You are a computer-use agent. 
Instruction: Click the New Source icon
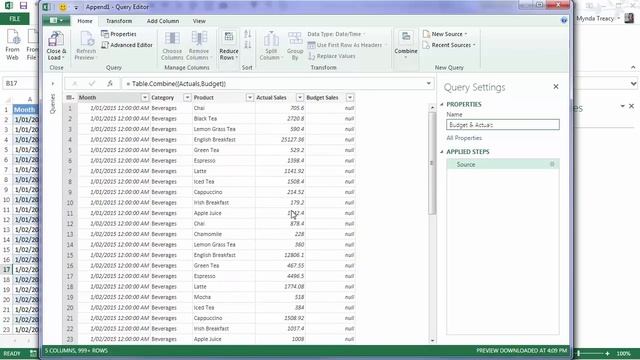[426, 34]
